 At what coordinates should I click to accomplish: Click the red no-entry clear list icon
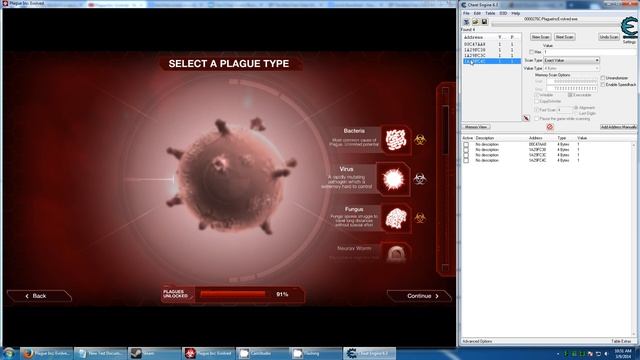tap(550, 127)
